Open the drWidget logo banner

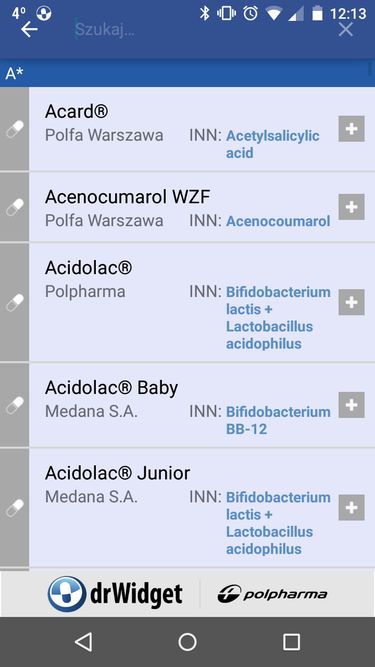click(116, 594)
